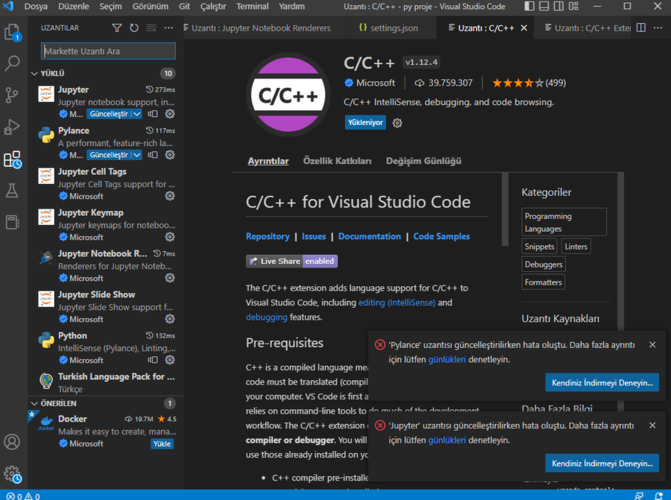The width and height of the screenshot is (671, 500).
Task: Open the Issues link
Action: (x=314, y=236)
